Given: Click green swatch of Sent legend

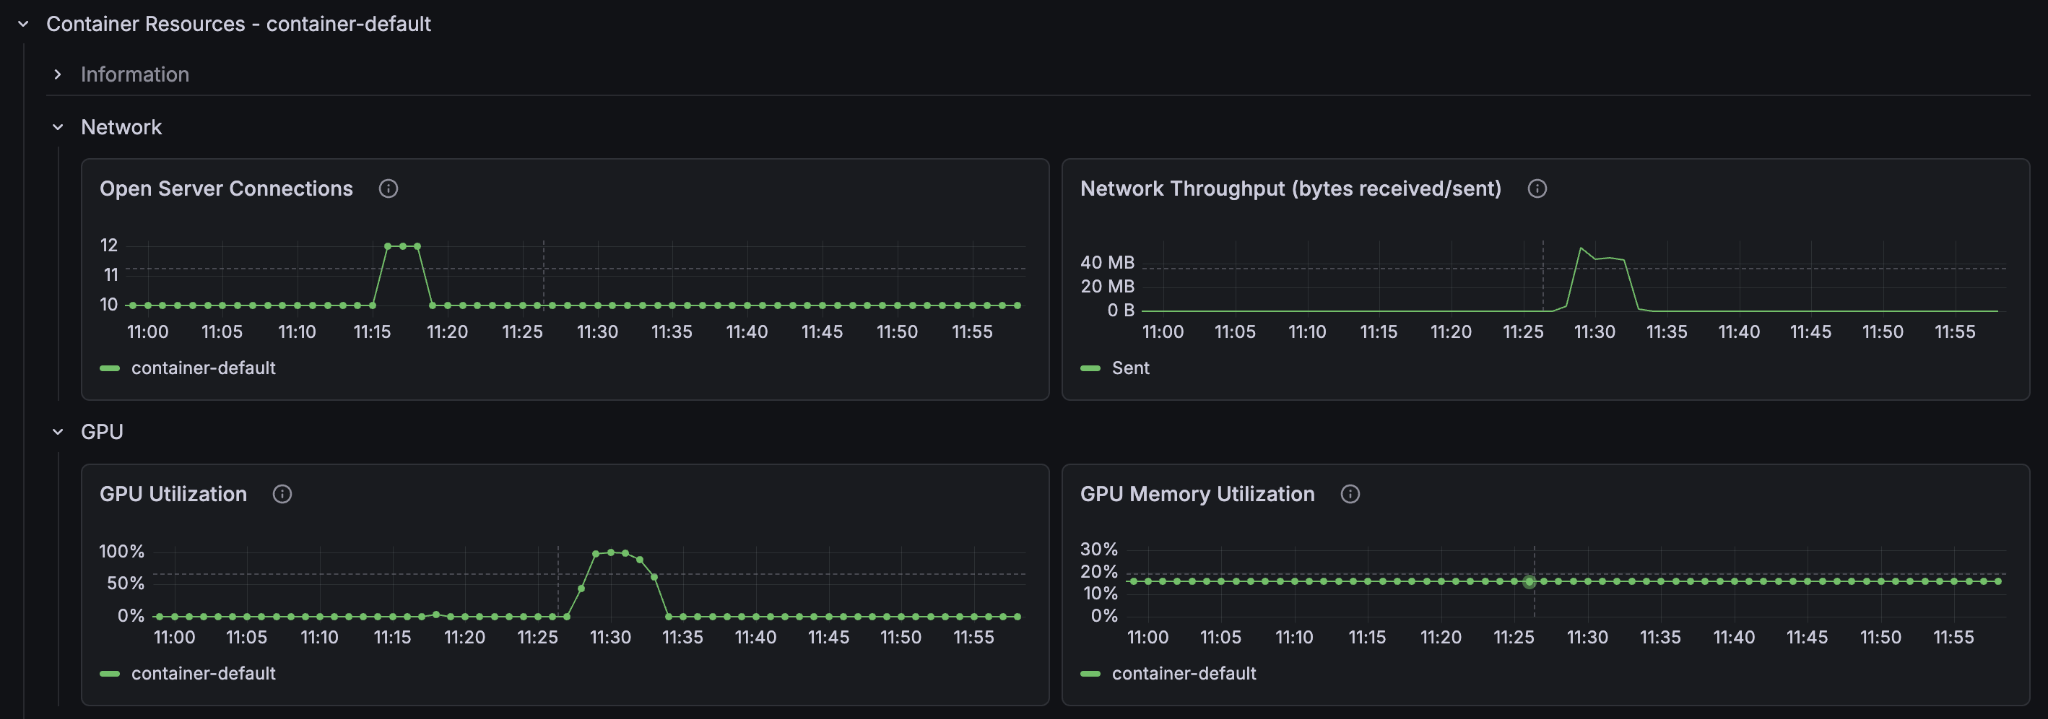Looking at the screenshot, I should [x=1090, y=369].
